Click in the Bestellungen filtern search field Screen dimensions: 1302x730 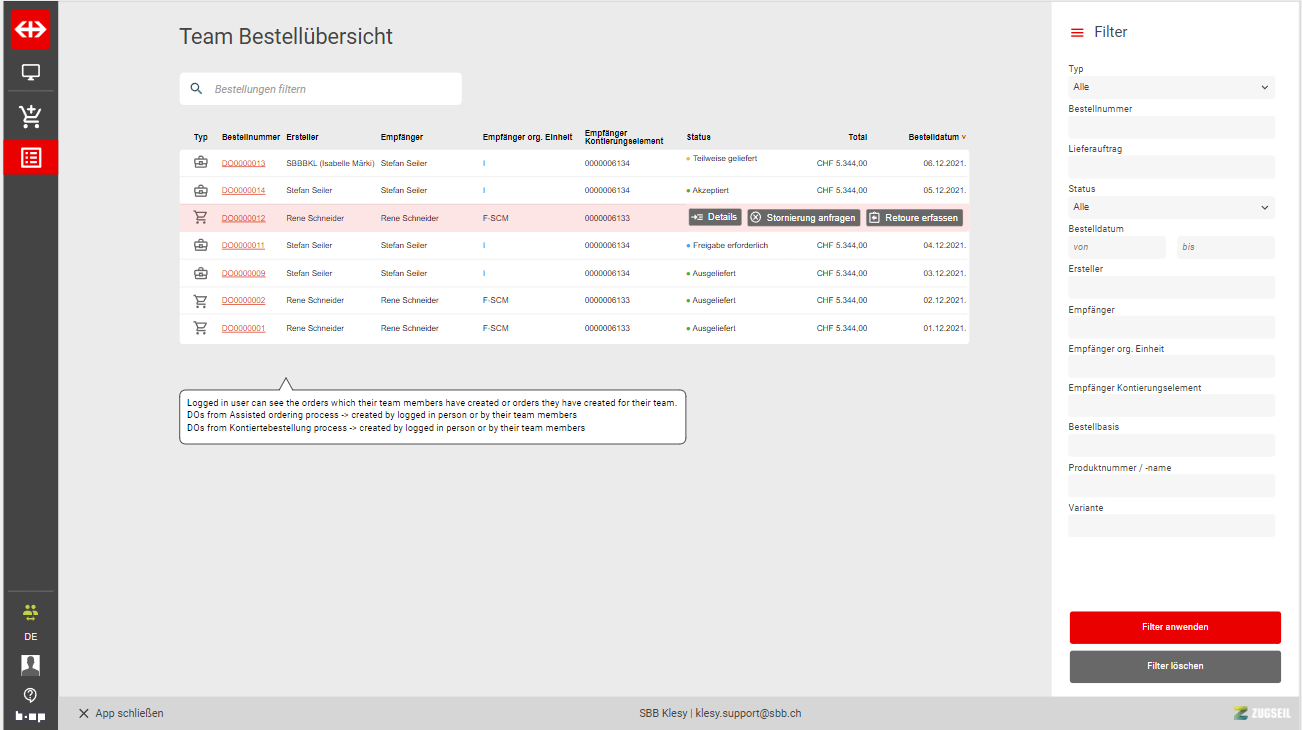click(x=330, y=89)
